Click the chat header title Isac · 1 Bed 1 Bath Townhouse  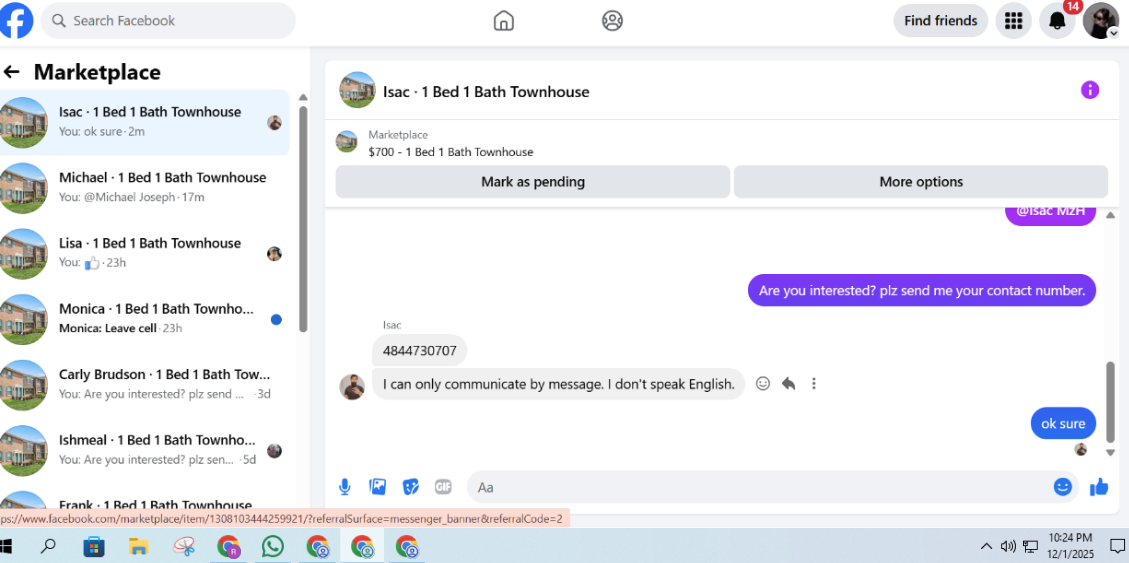tap(486, 91)
